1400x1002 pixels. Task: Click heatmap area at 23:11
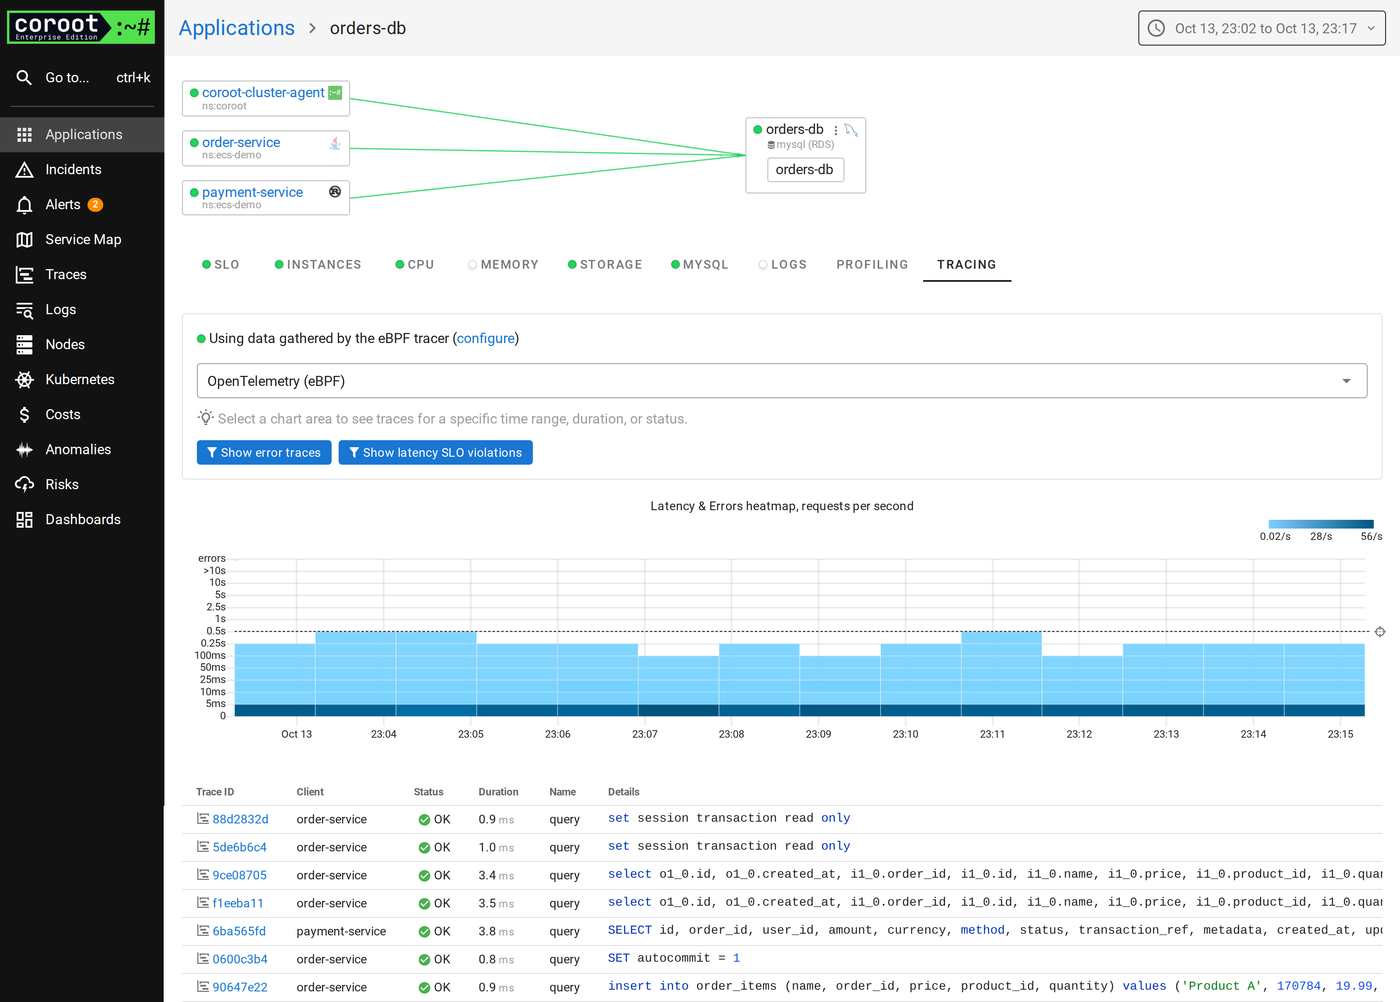1001,674
